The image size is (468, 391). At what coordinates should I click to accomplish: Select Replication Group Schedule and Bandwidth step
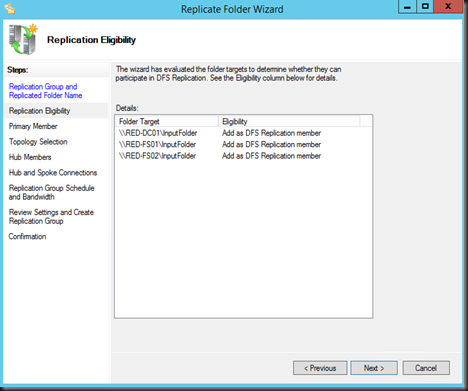(x=51, y=192)
